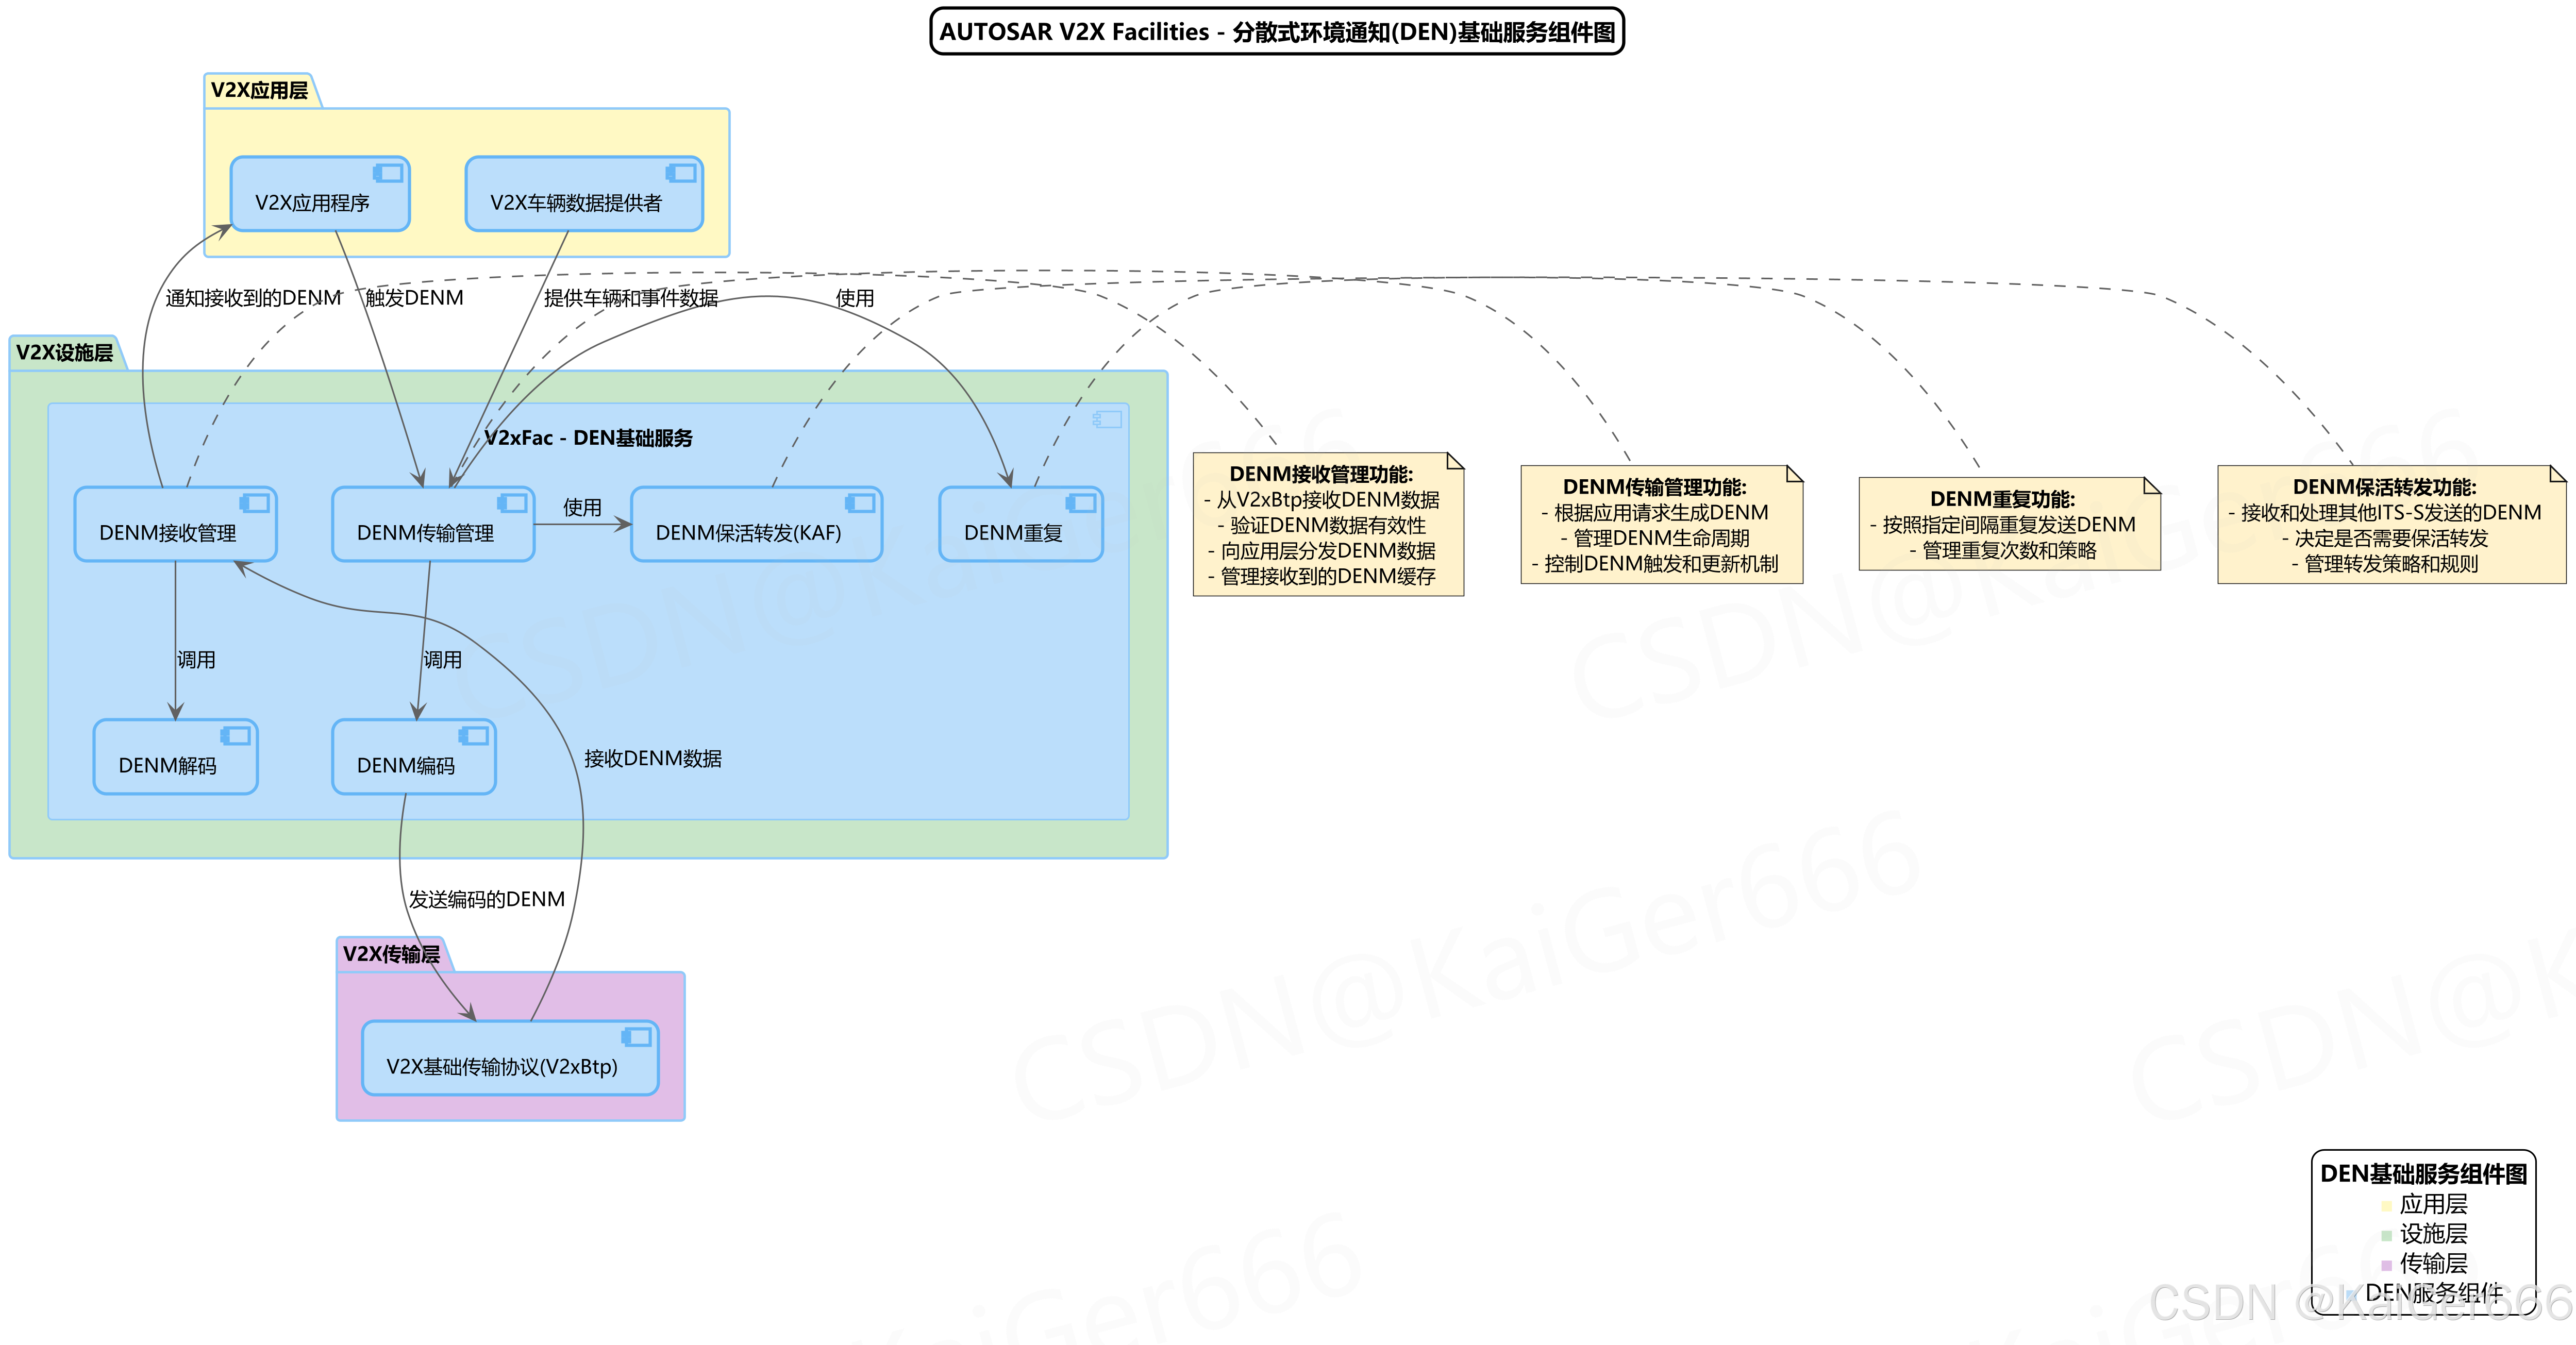Click 调用 label under DENM传输管理
The width and height of the screenshot is (2576, 1345).
(442, 660)
